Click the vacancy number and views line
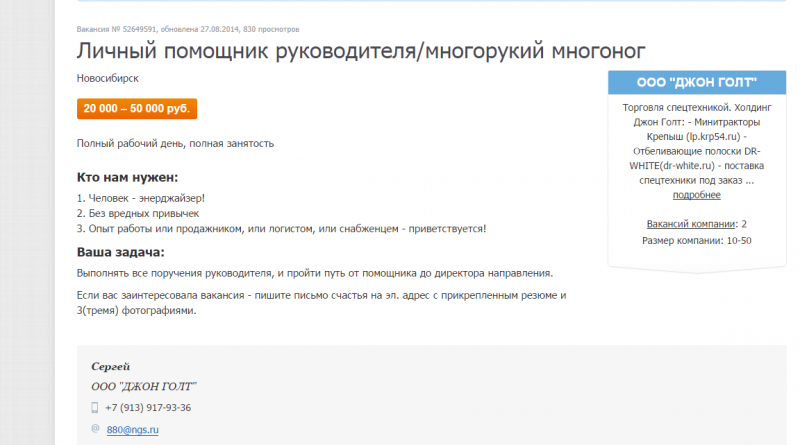This screenshot has width=800, height=445. click(x=201, y=30)
